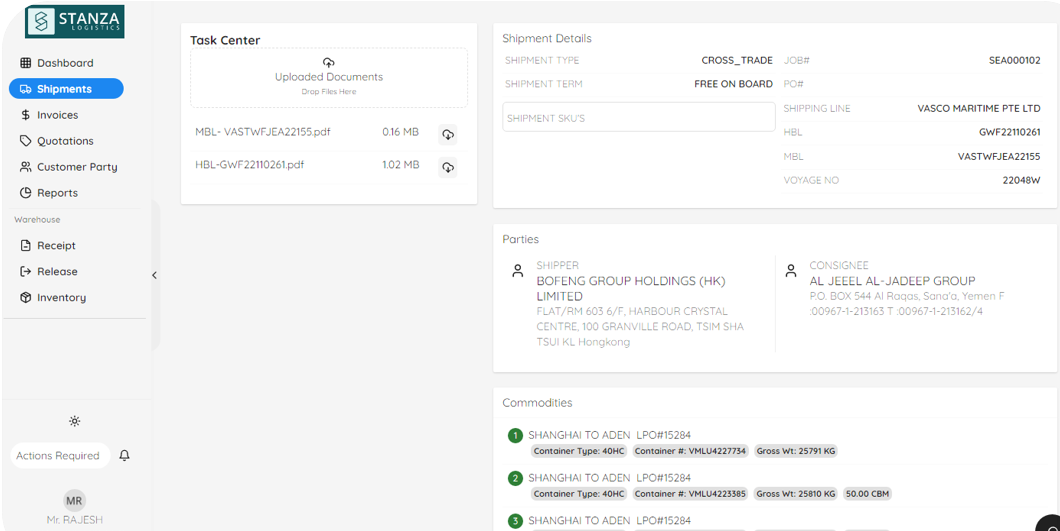Select commodity number 1 badge
Image resolution: width=1060 pixels, height=531 pixels.
pyautogui.click(x=515, y=436)
